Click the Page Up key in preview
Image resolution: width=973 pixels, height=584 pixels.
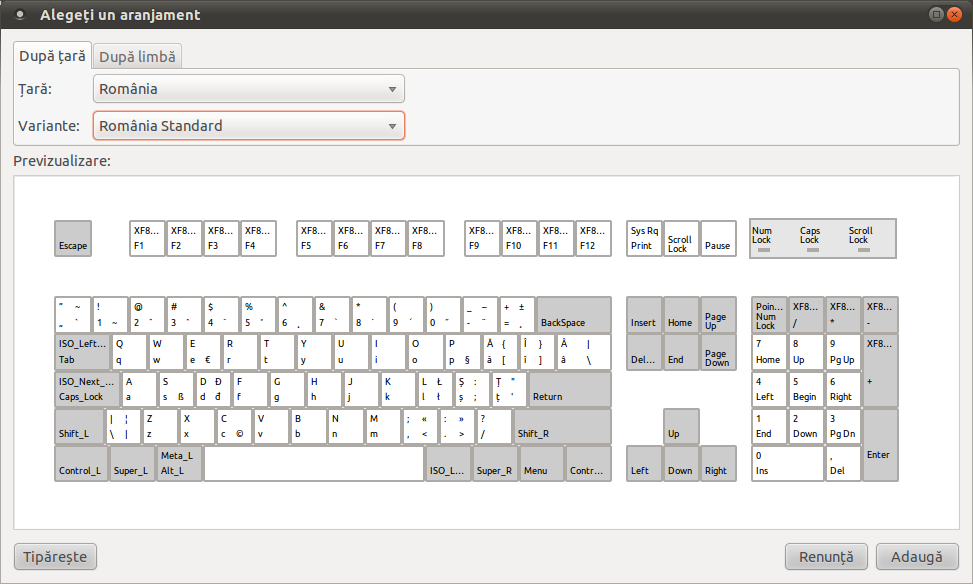coord(718,315)
